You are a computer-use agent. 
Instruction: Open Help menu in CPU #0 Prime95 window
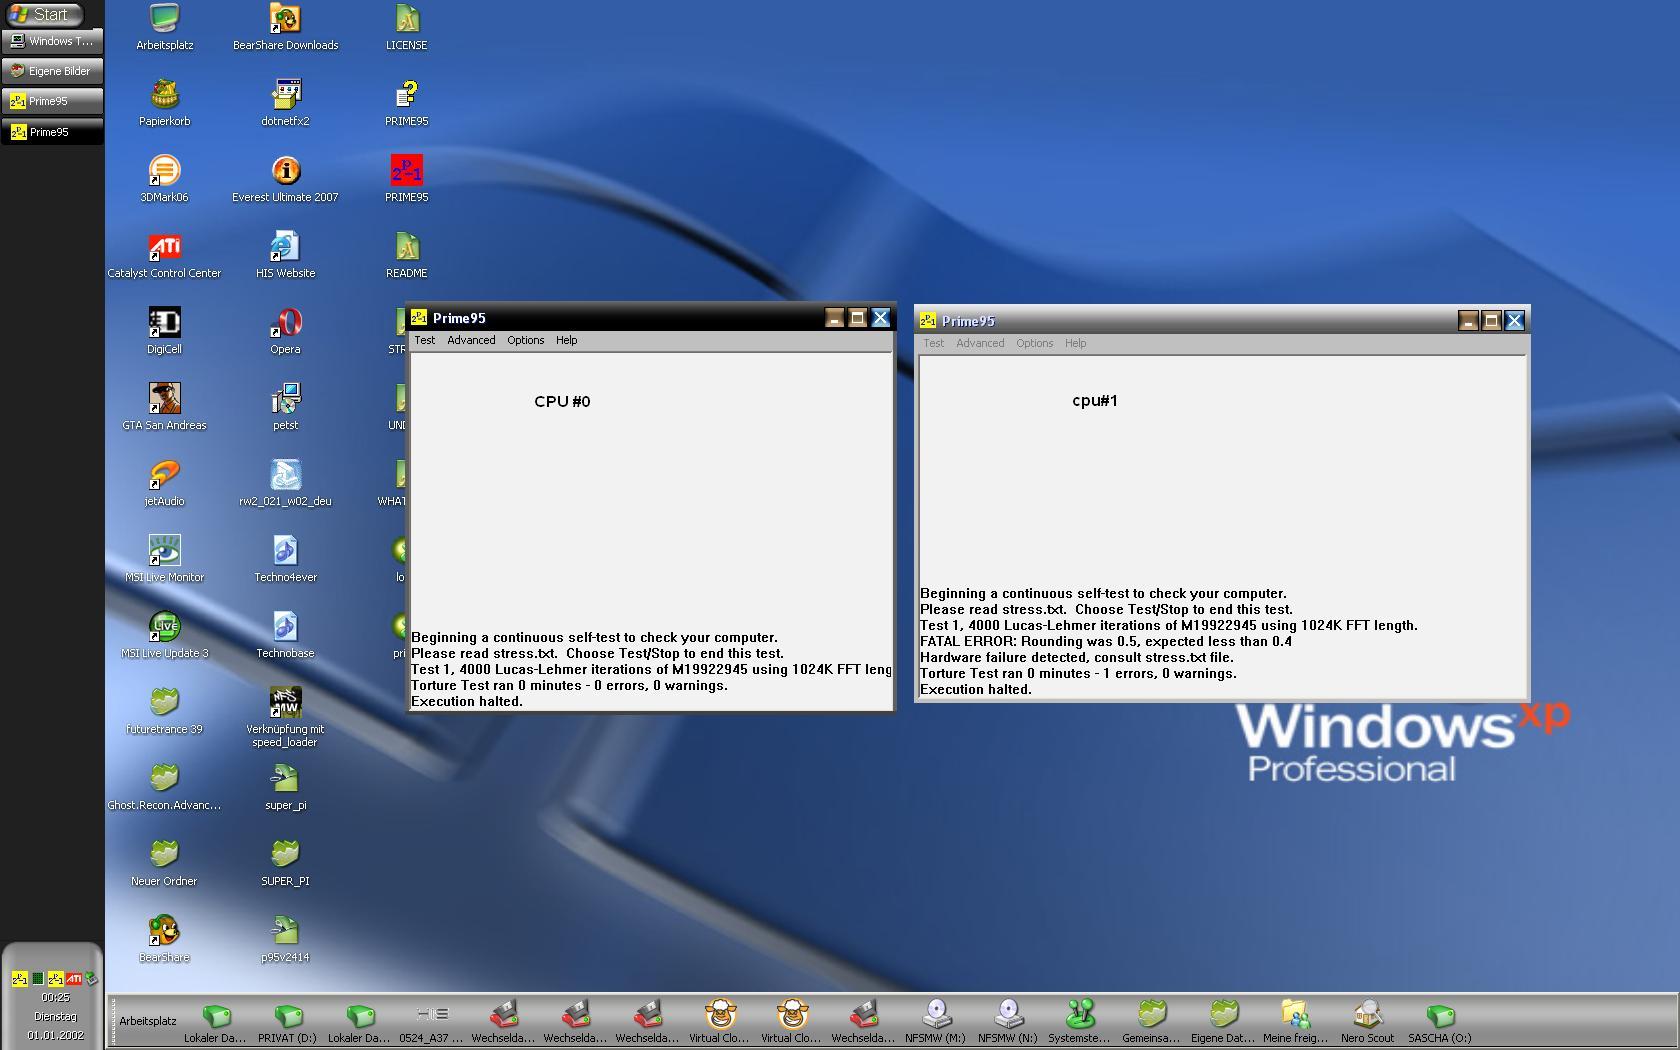566,340
